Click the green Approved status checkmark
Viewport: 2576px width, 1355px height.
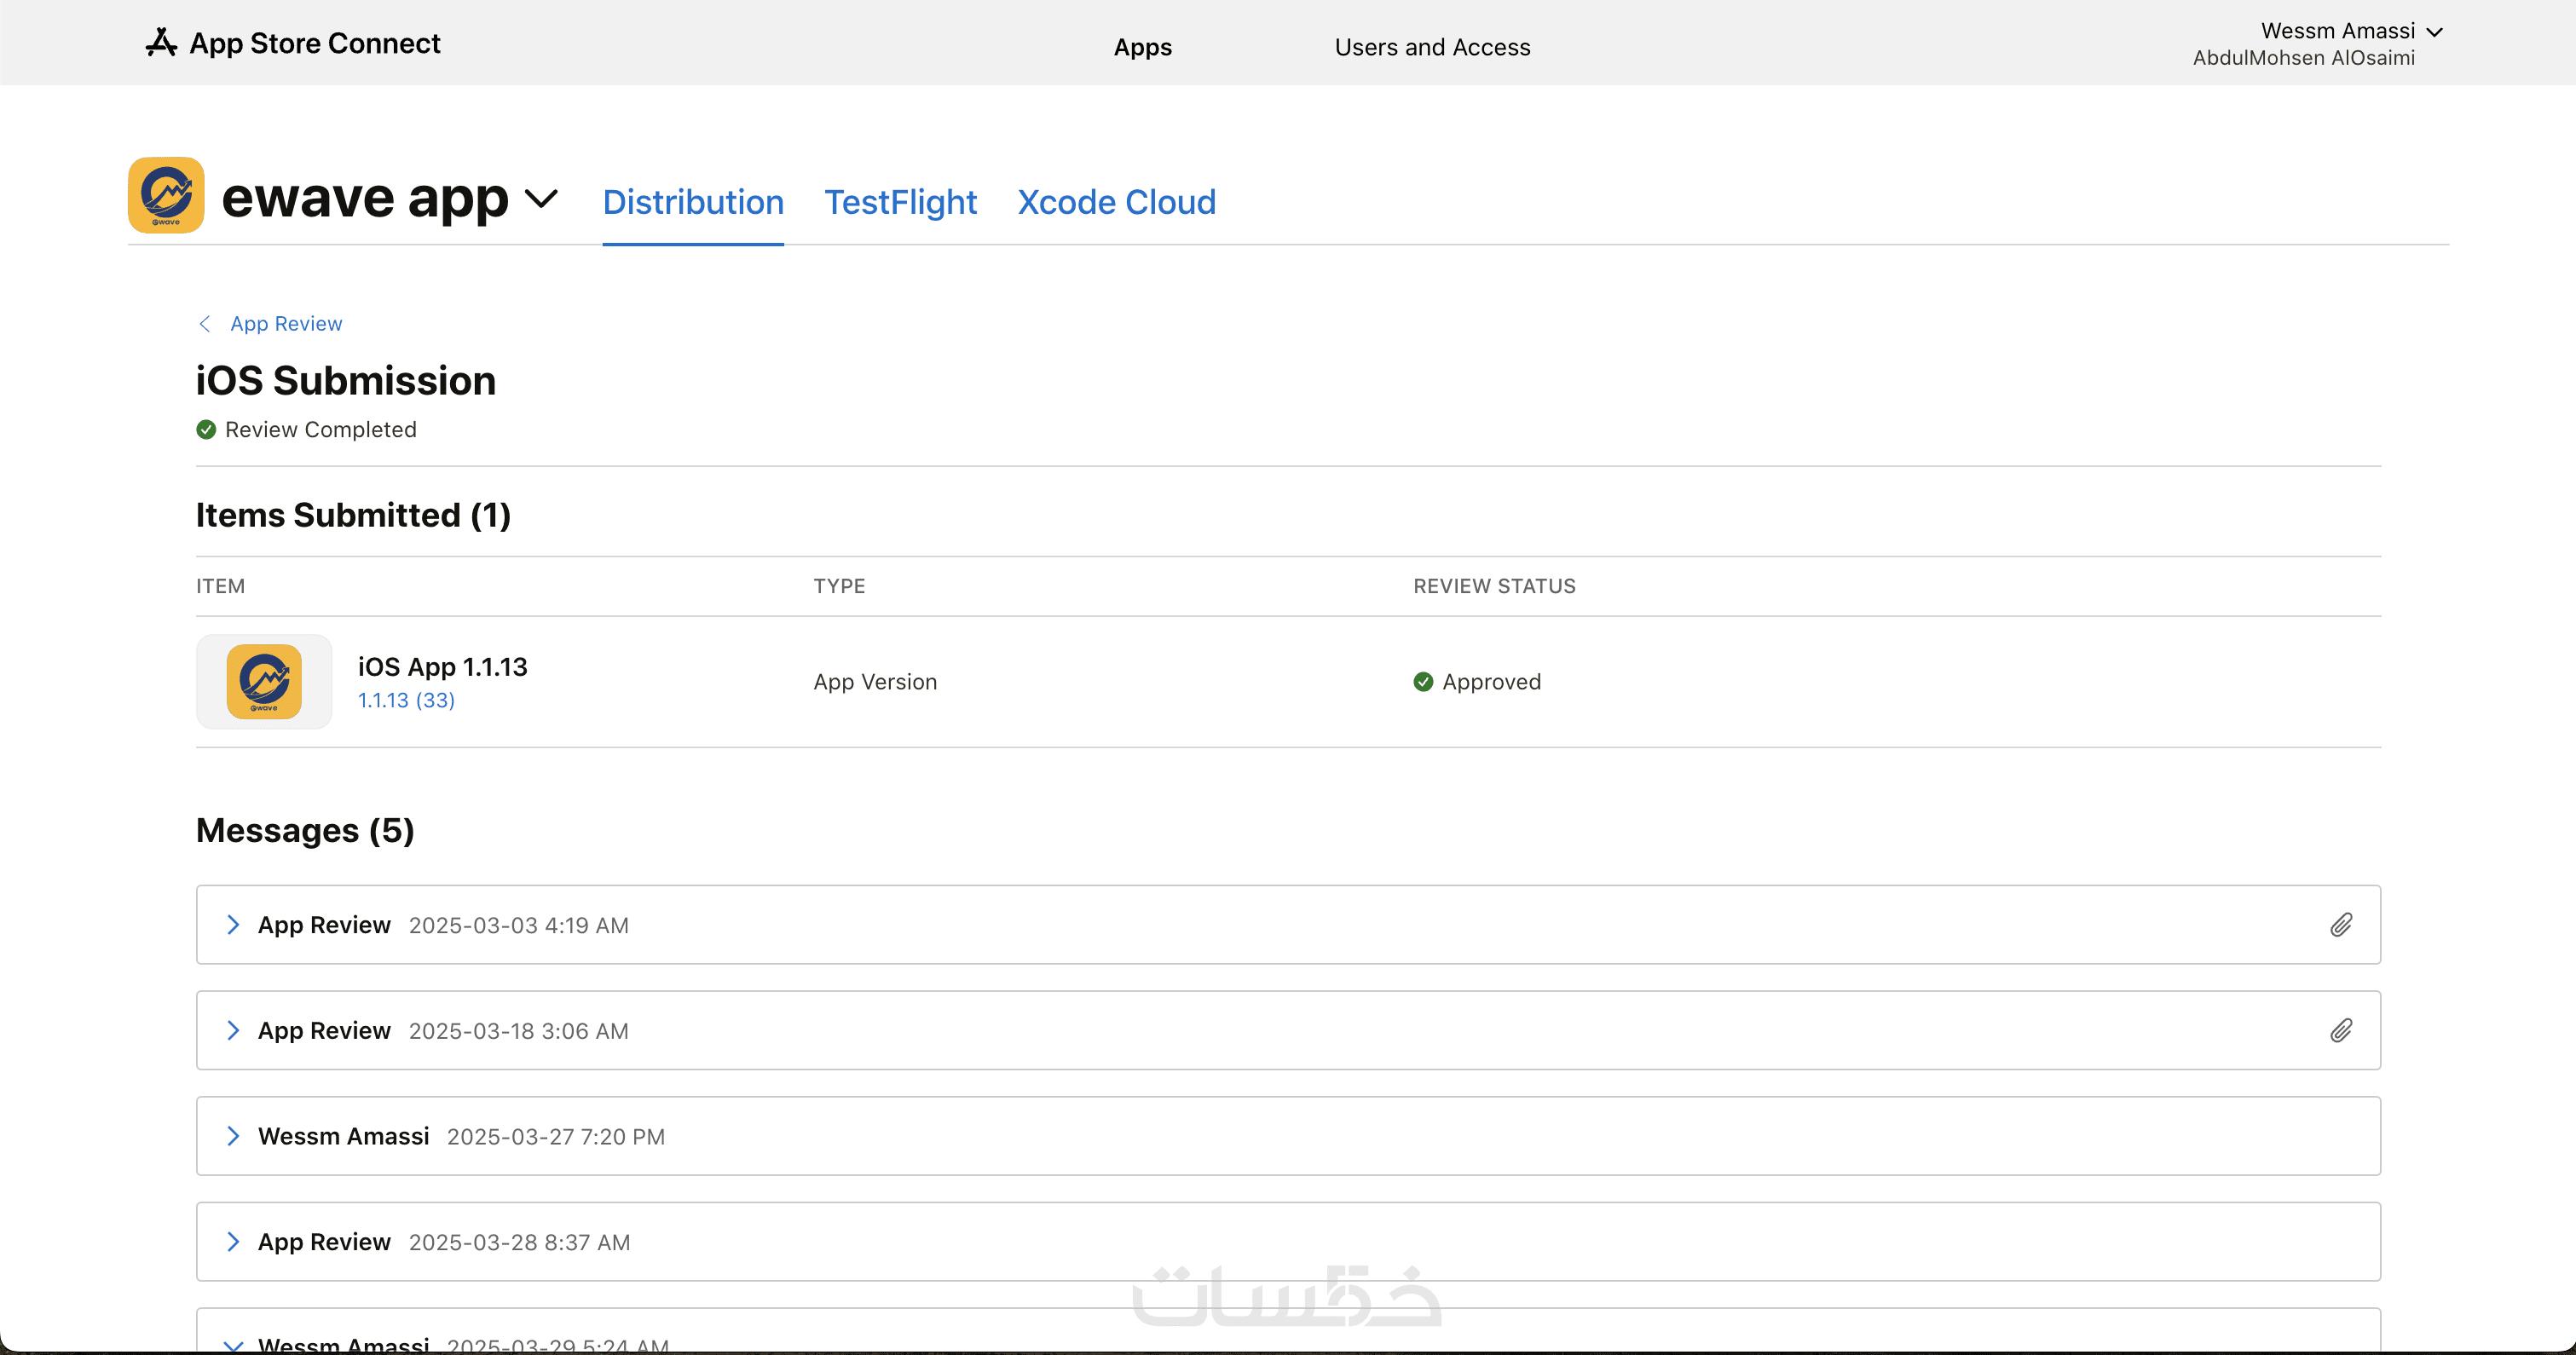(x=1423, y=682)
